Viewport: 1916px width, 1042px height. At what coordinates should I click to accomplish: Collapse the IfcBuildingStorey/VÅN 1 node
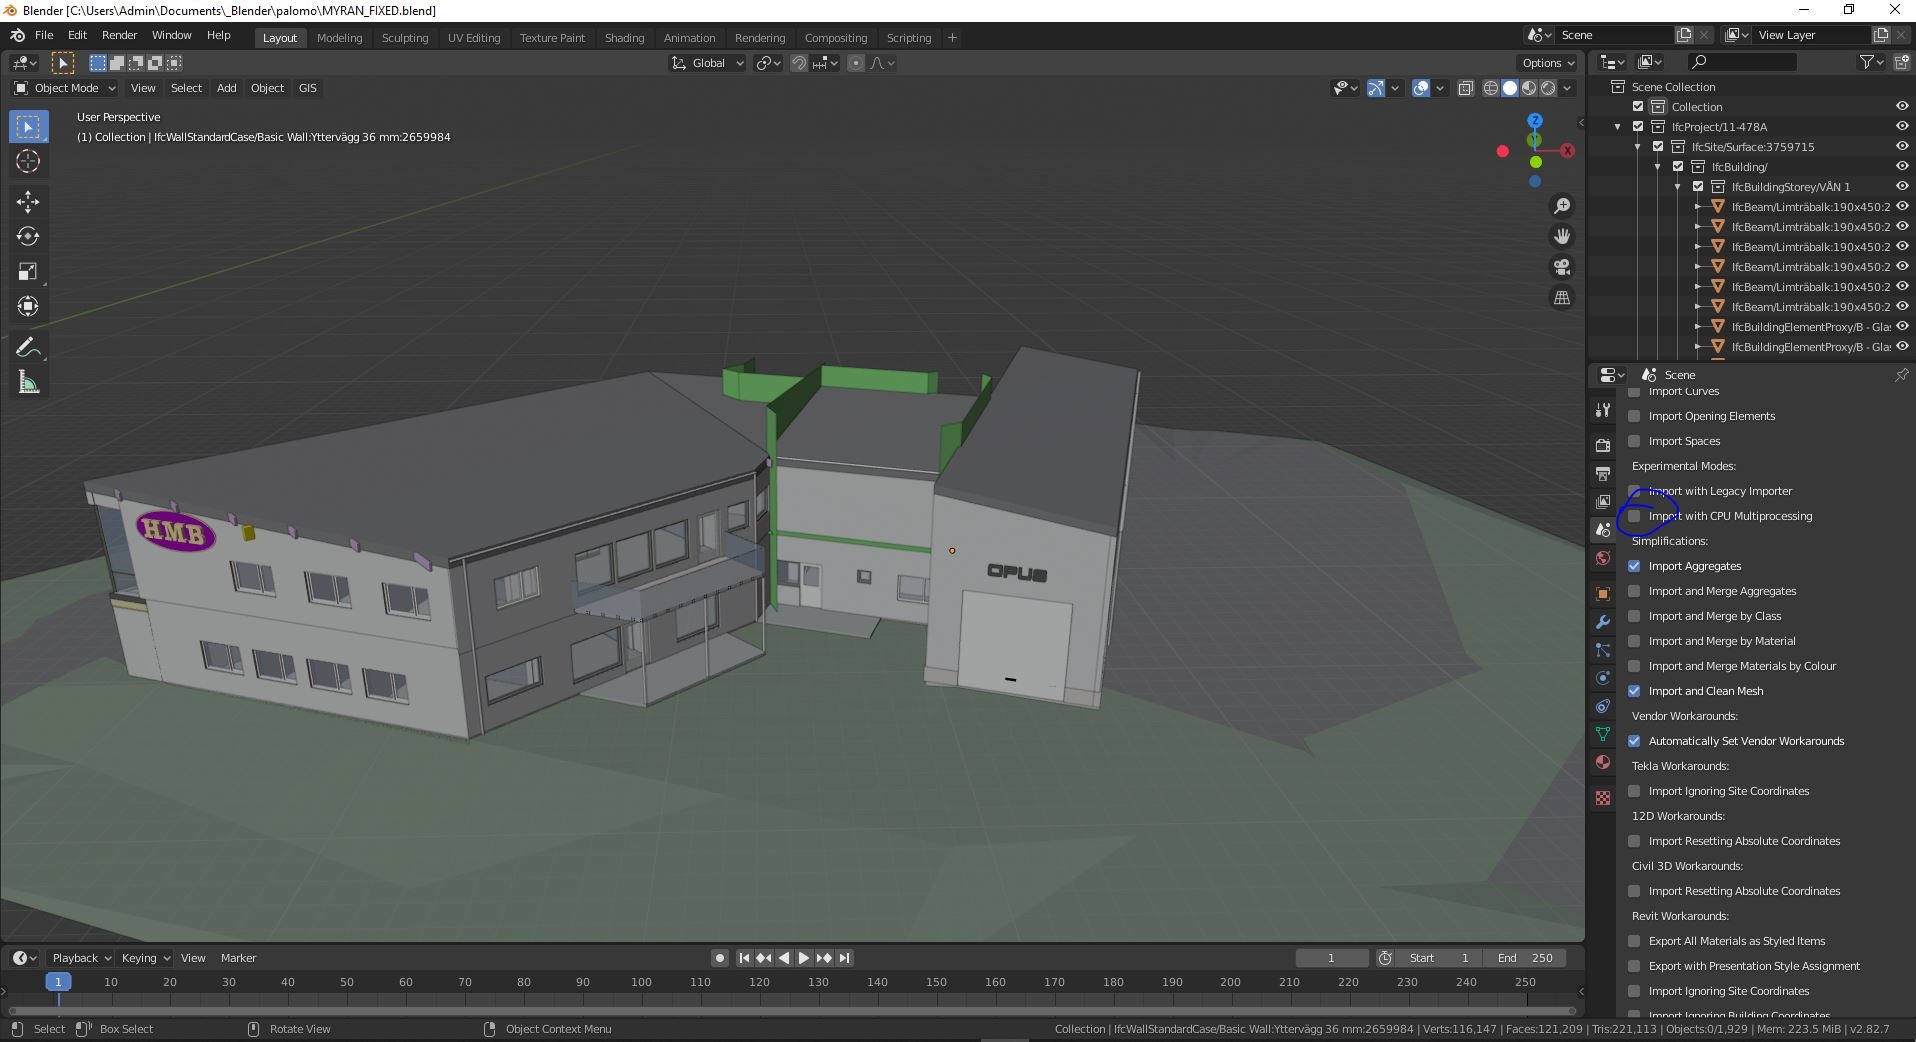tap(1678, 187)
